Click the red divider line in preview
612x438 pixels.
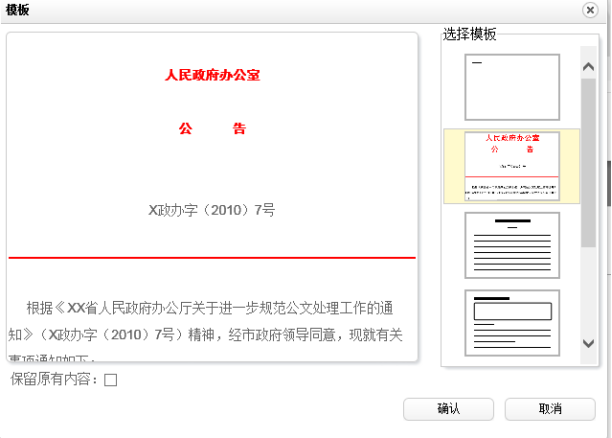[x=212, y=257]
